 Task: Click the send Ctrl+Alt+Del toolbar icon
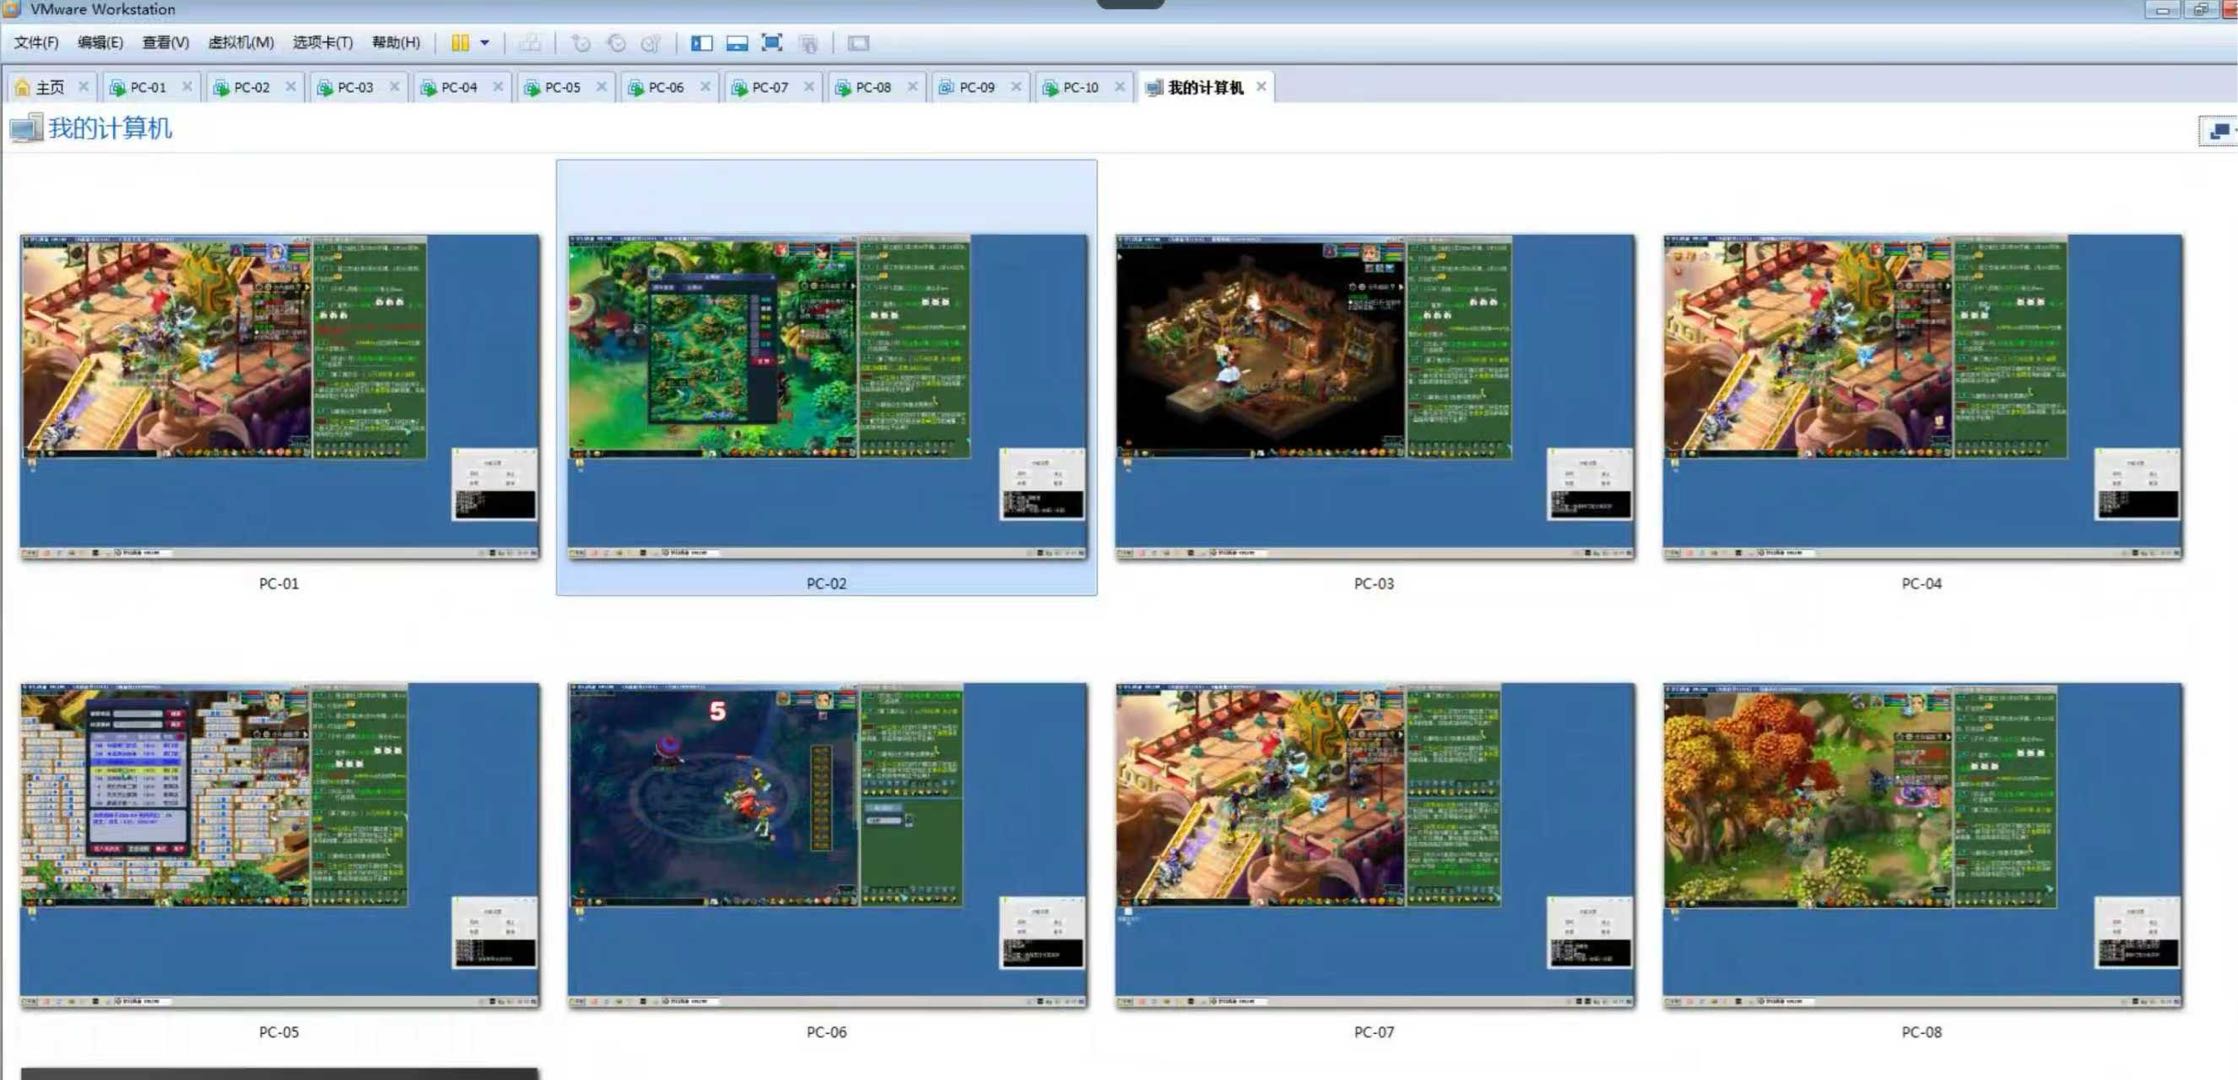[530, 43]
